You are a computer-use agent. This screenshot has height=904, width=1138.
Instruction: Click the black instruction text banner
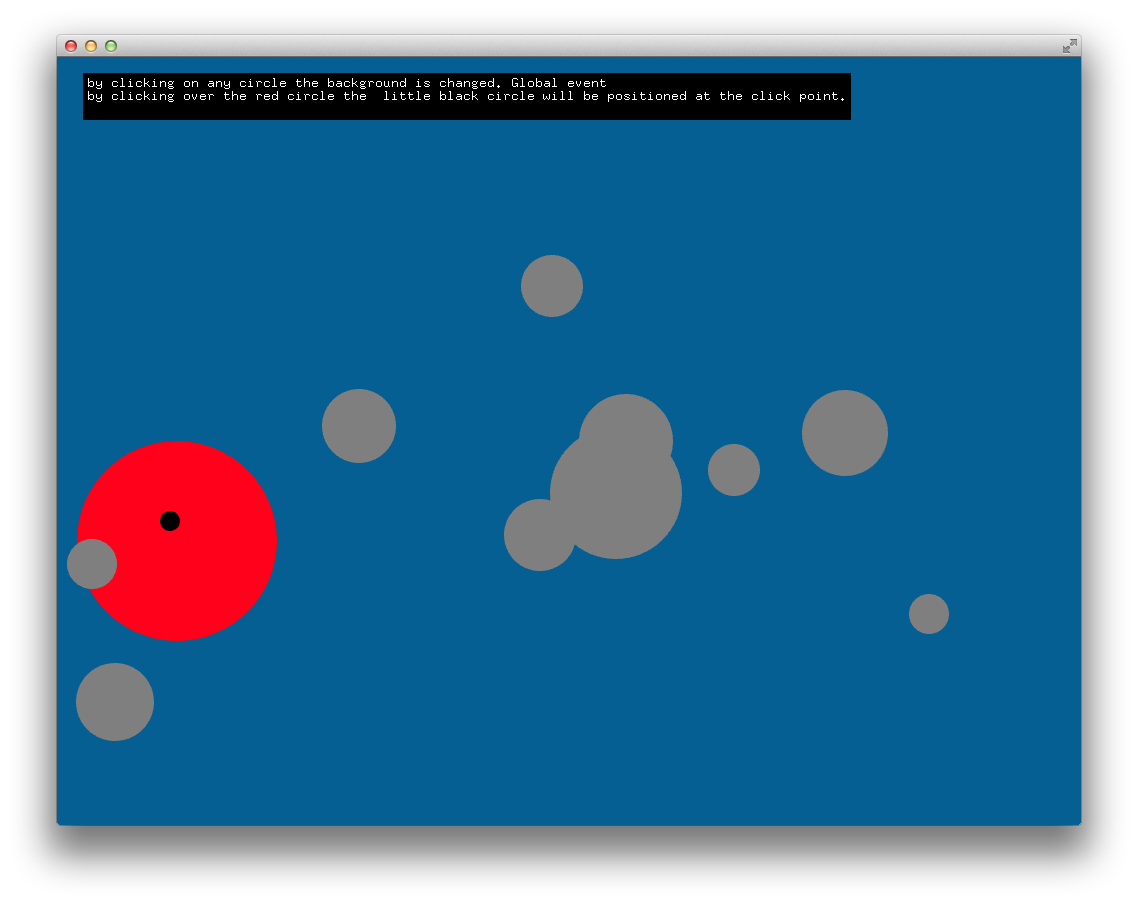coord(466,96)
